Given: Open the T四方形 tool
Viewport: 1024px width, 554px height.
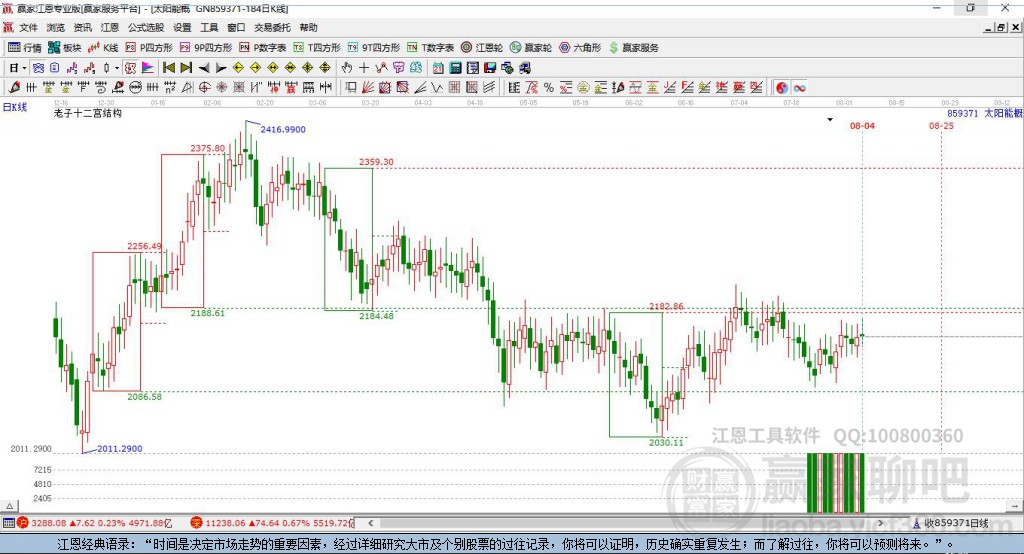Looking at the screenshot, I should [x=317, y=48].
